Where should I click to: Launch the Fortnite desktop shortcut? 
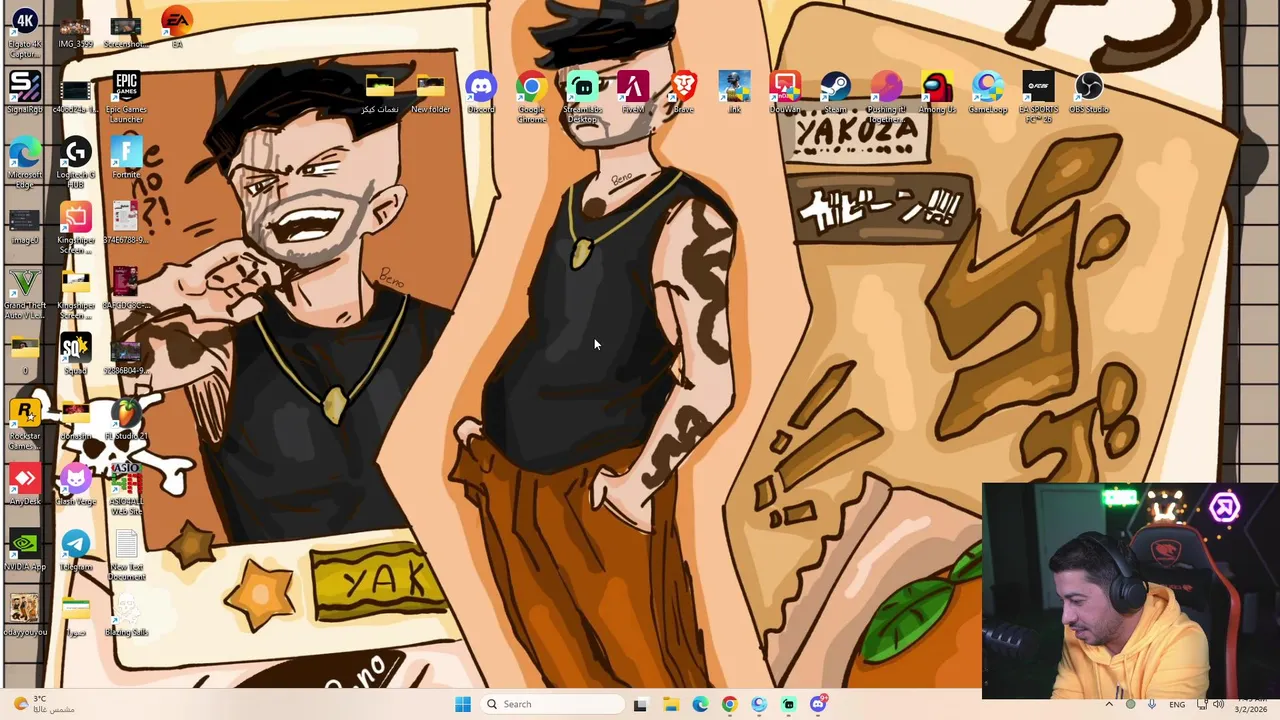pyautogui.click(x=126, y=158)
